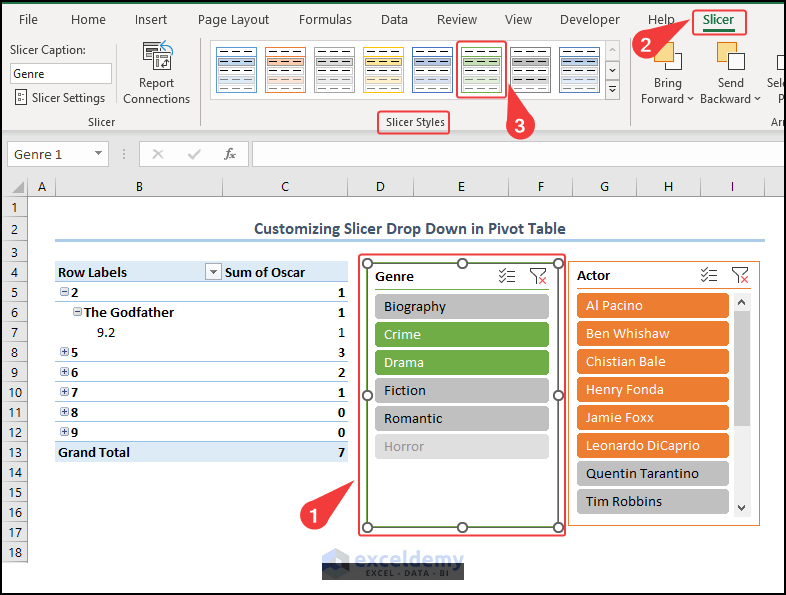786x595 pixels.
Task: Select Horror in Genre slicer
Action: click(462, 446)
